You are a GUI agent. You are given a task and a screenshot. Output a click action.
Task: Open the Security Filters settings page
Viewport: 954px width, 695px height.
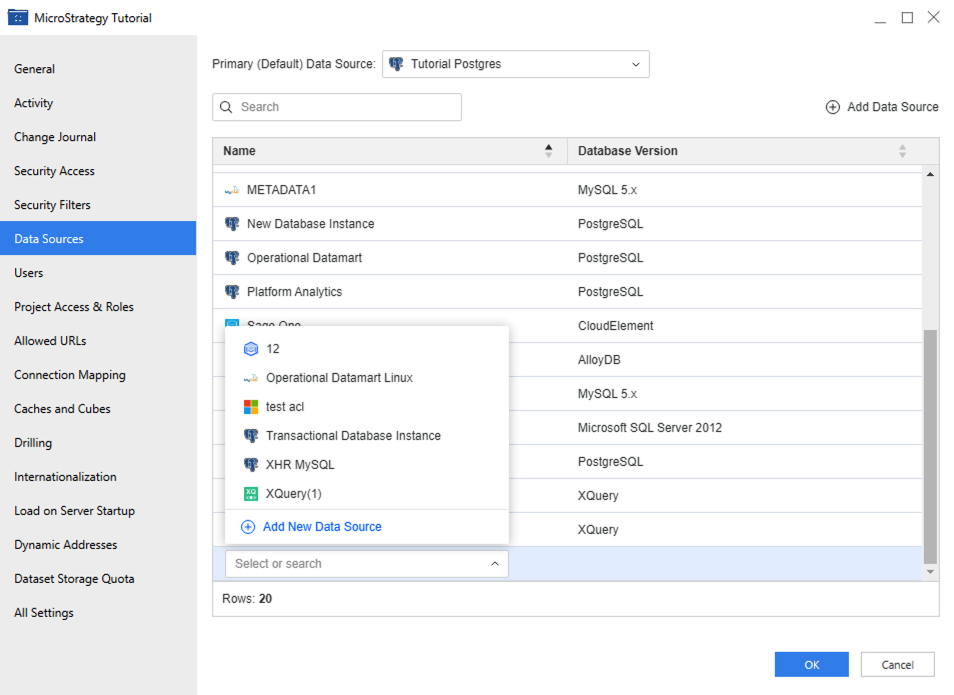52,205
